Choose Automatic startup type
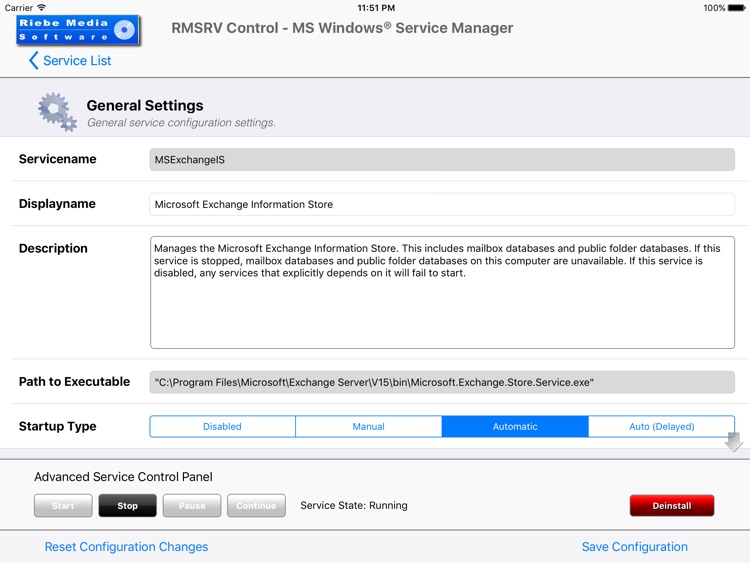The height and width of the screenshot is (563, 750). [515, 426]
